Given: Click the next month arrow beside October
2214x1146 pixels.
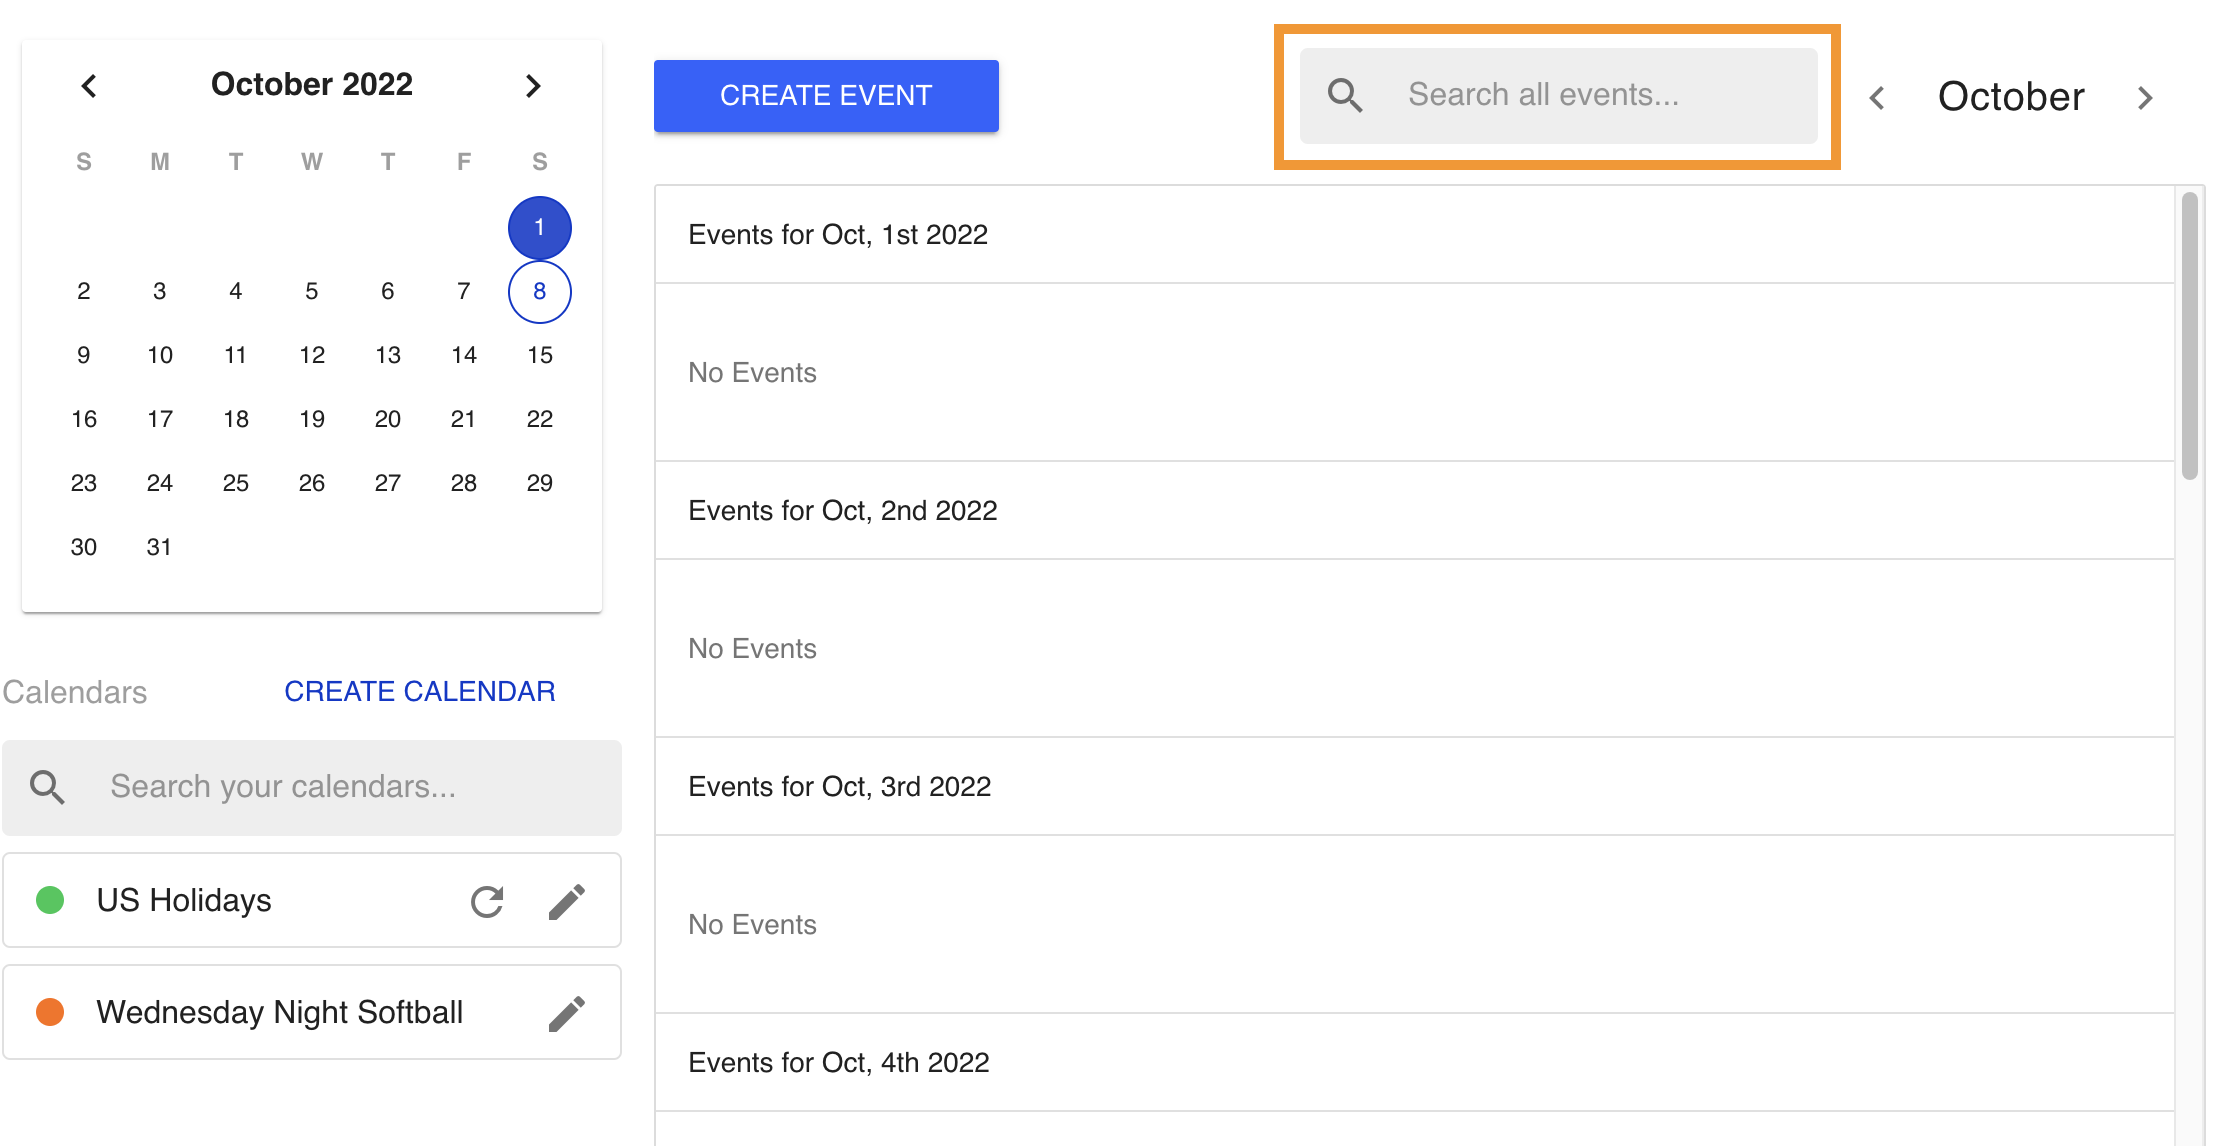Looking at the screenshot, I should tap(2145, 98).
